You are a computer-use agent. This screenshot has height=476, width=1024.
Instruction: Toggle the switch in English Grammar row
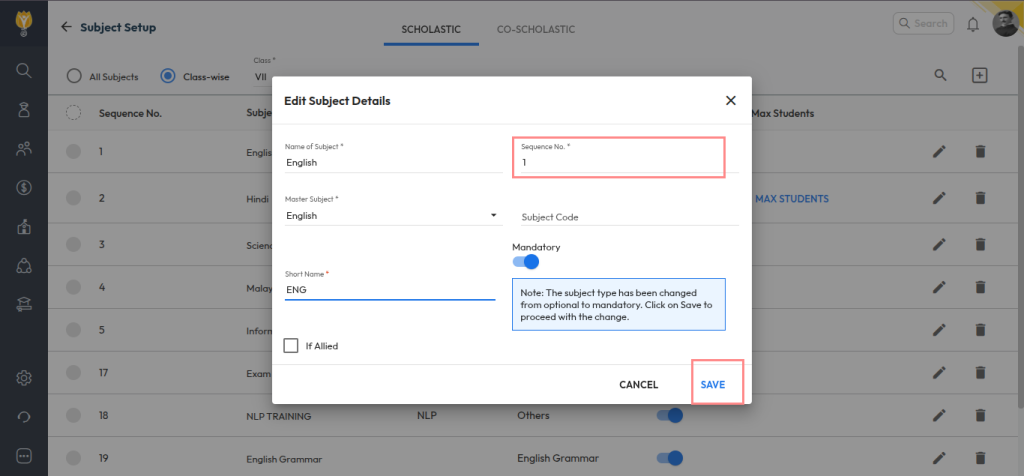click(x=670, y=458)
